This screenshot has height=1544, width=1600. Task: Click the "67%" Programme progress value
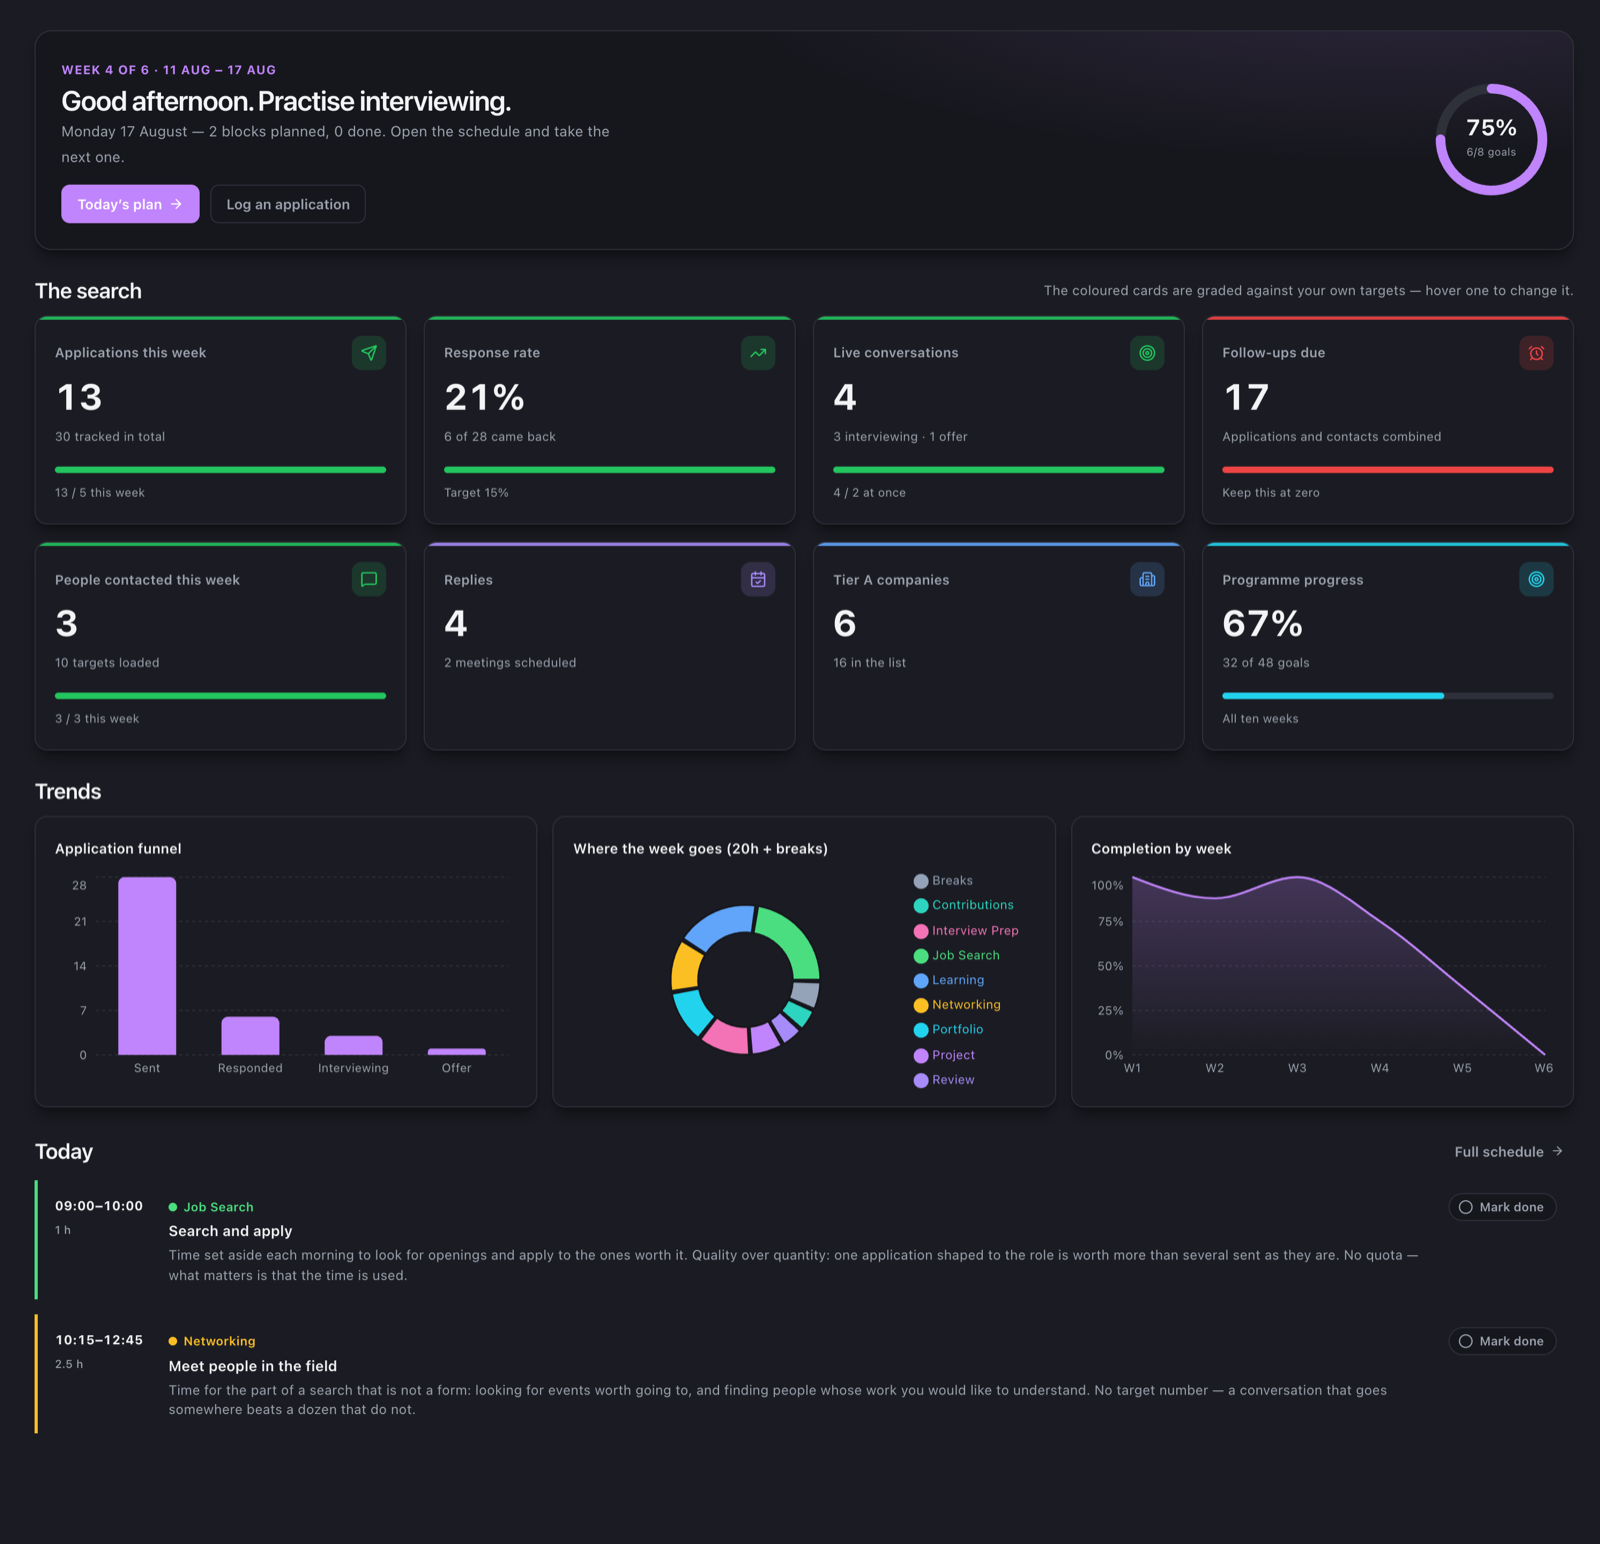click(1262, 623)
